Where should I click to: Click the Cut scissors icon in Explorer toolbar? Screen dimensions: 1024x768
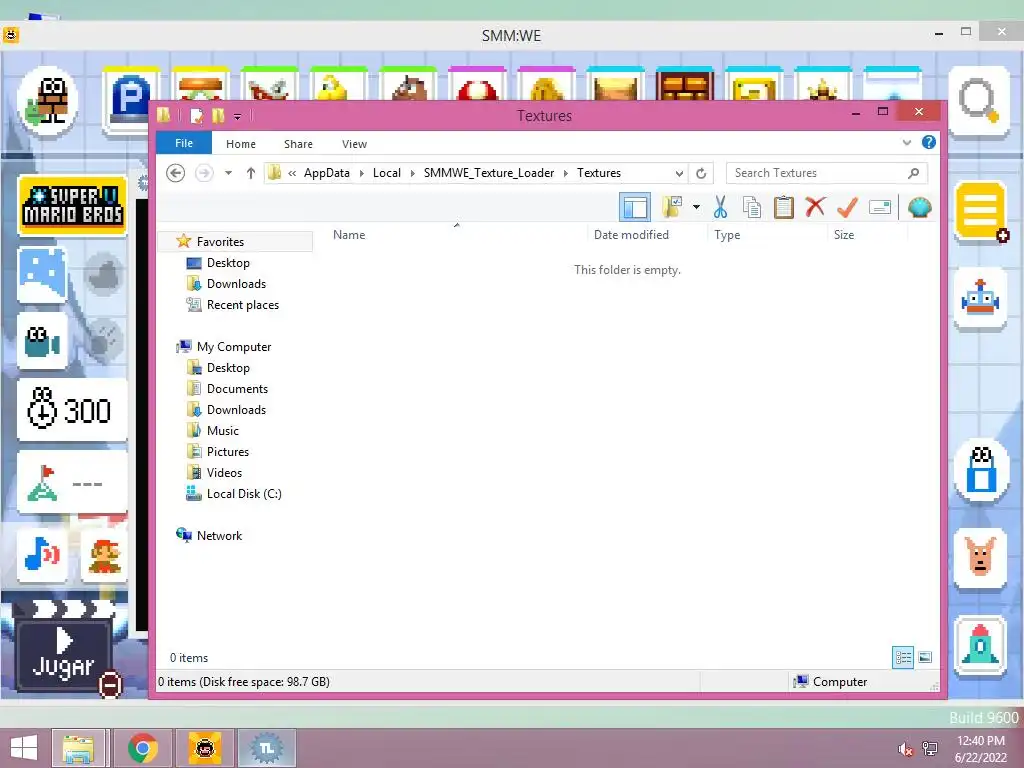click(720, 208)
